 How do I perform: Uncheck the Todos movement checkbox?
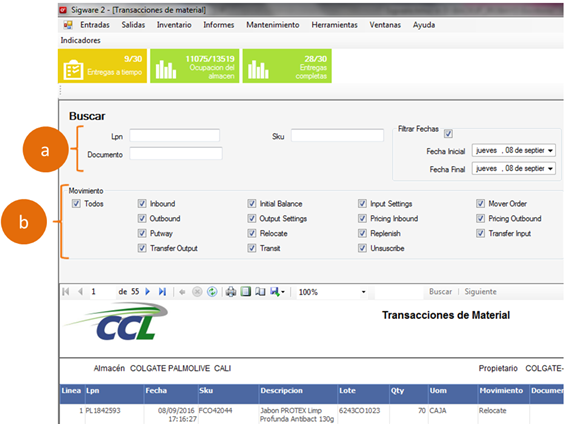coord(76,204)
